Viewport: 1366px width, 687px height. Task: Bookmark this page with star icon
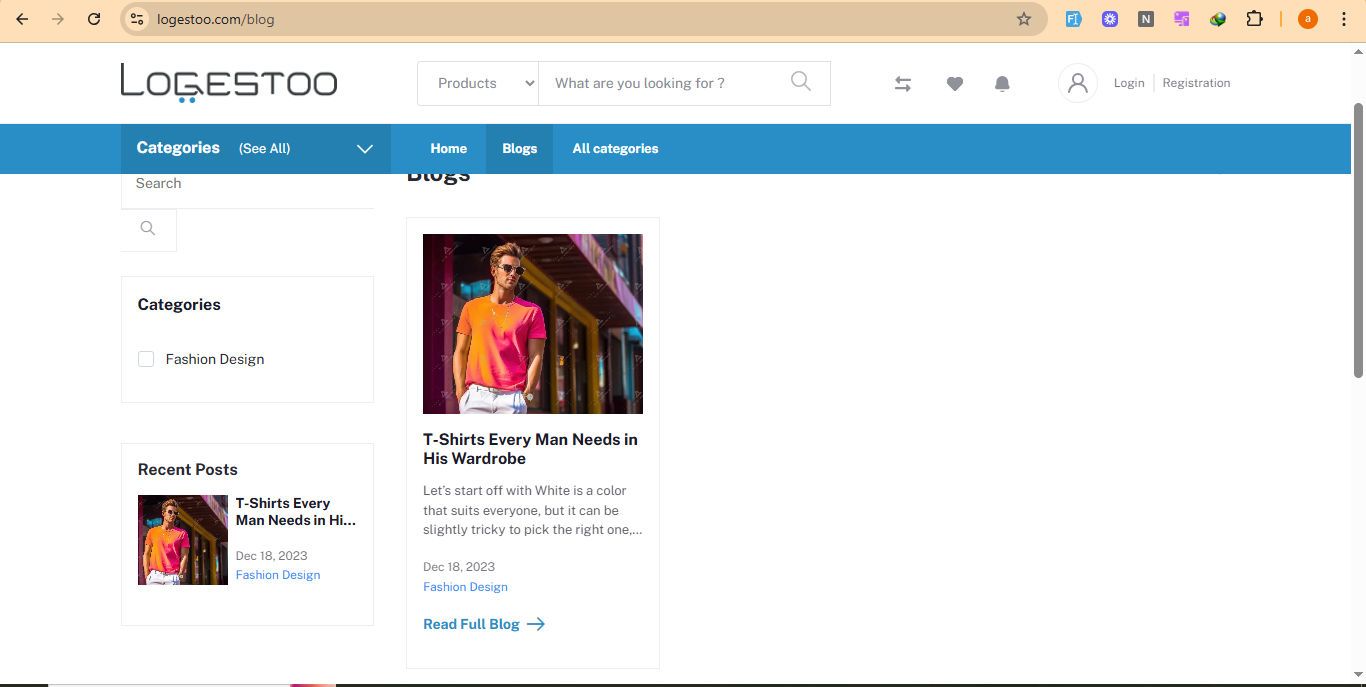(x=1023, y=19)
